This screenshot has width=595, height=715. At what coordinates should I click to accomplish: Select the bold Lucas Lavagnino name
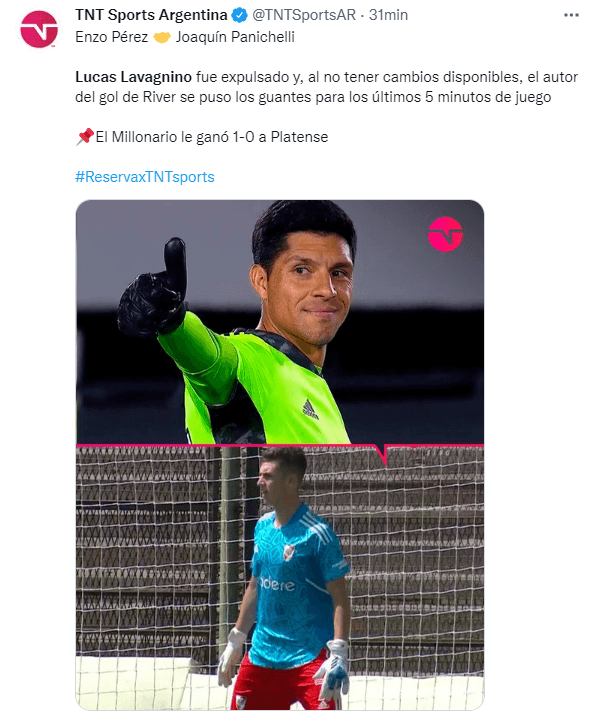coord(133,77)
